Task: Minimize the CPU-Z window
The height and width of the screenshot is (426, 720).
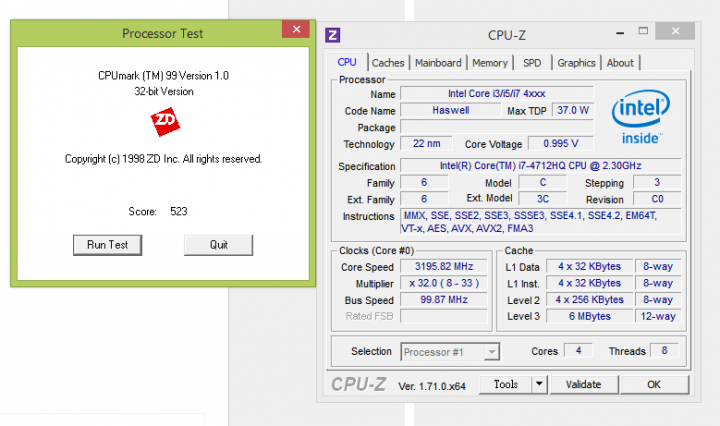Action: point(620,32)
